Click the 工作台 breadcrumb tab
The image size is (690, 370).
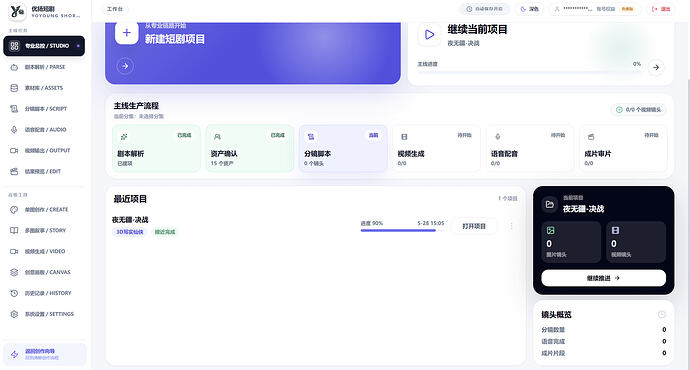tap(115, 9)
